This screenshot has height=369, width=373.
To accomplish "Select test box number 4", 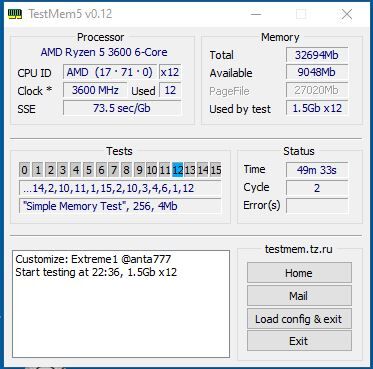I will (x=76, y=170).
